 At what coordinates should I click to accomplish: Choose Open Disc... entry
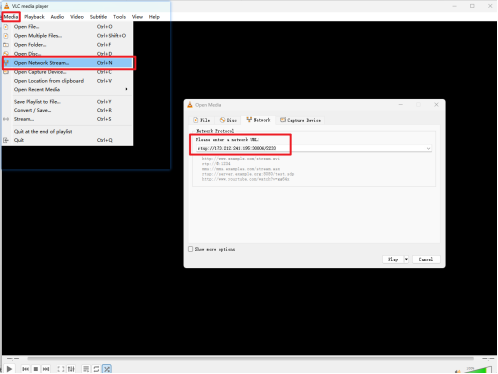coord(68,53)
